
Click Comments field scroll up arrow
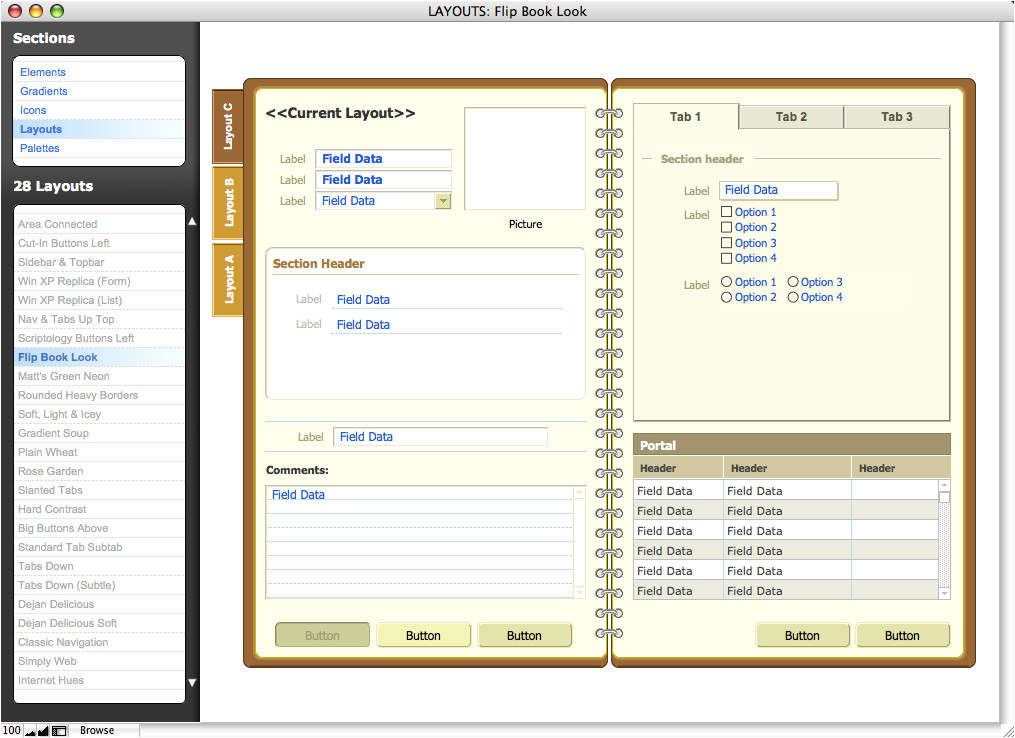[x=579, y=493]
